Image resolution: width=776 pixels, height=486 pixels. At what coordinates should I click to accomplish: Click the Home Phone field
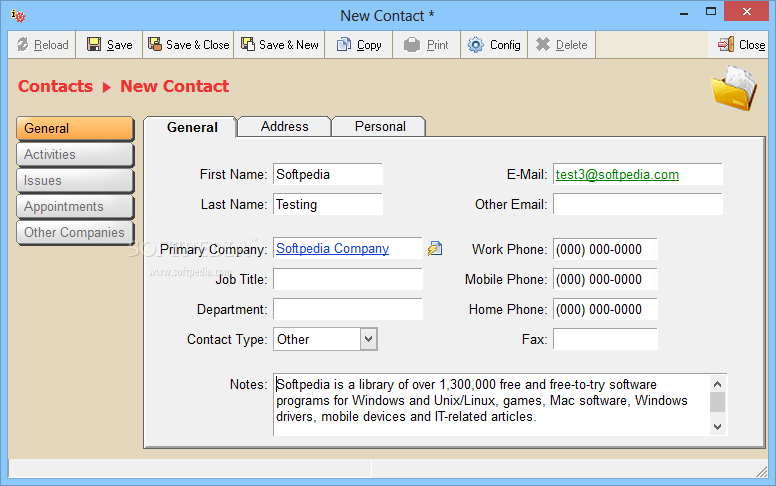605,309
